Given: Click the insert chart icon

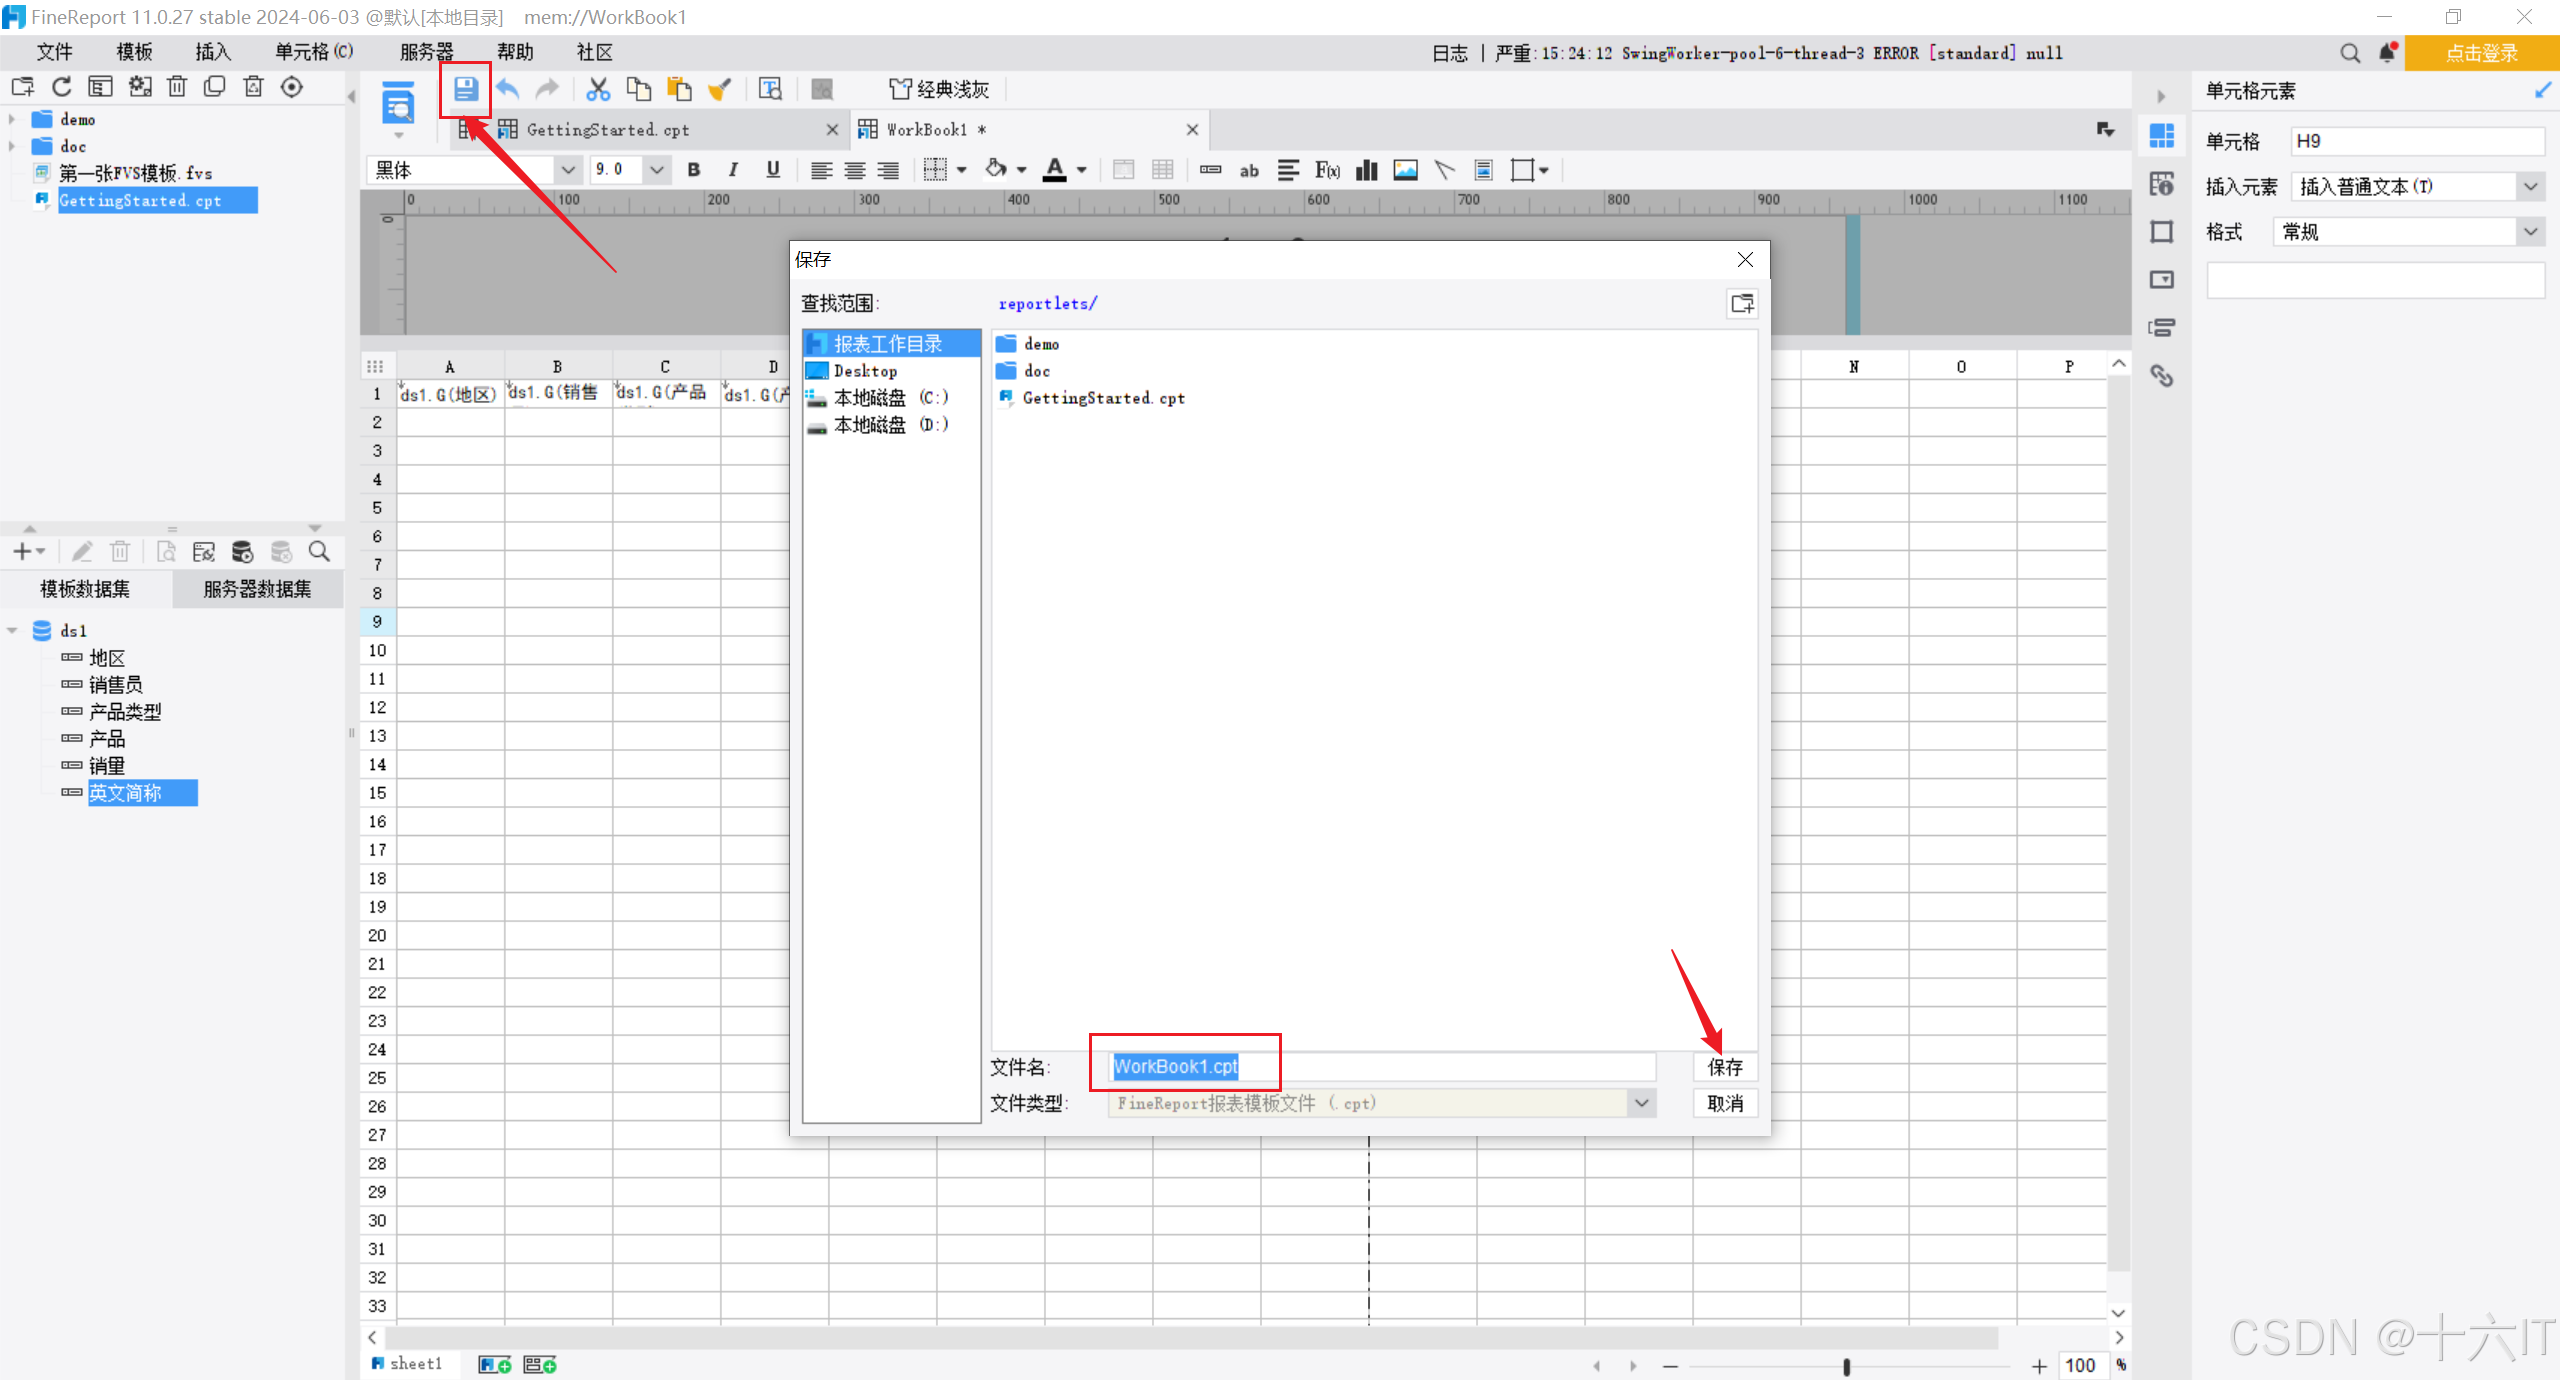Looking at the screenshot, I should coord(1366,170).
